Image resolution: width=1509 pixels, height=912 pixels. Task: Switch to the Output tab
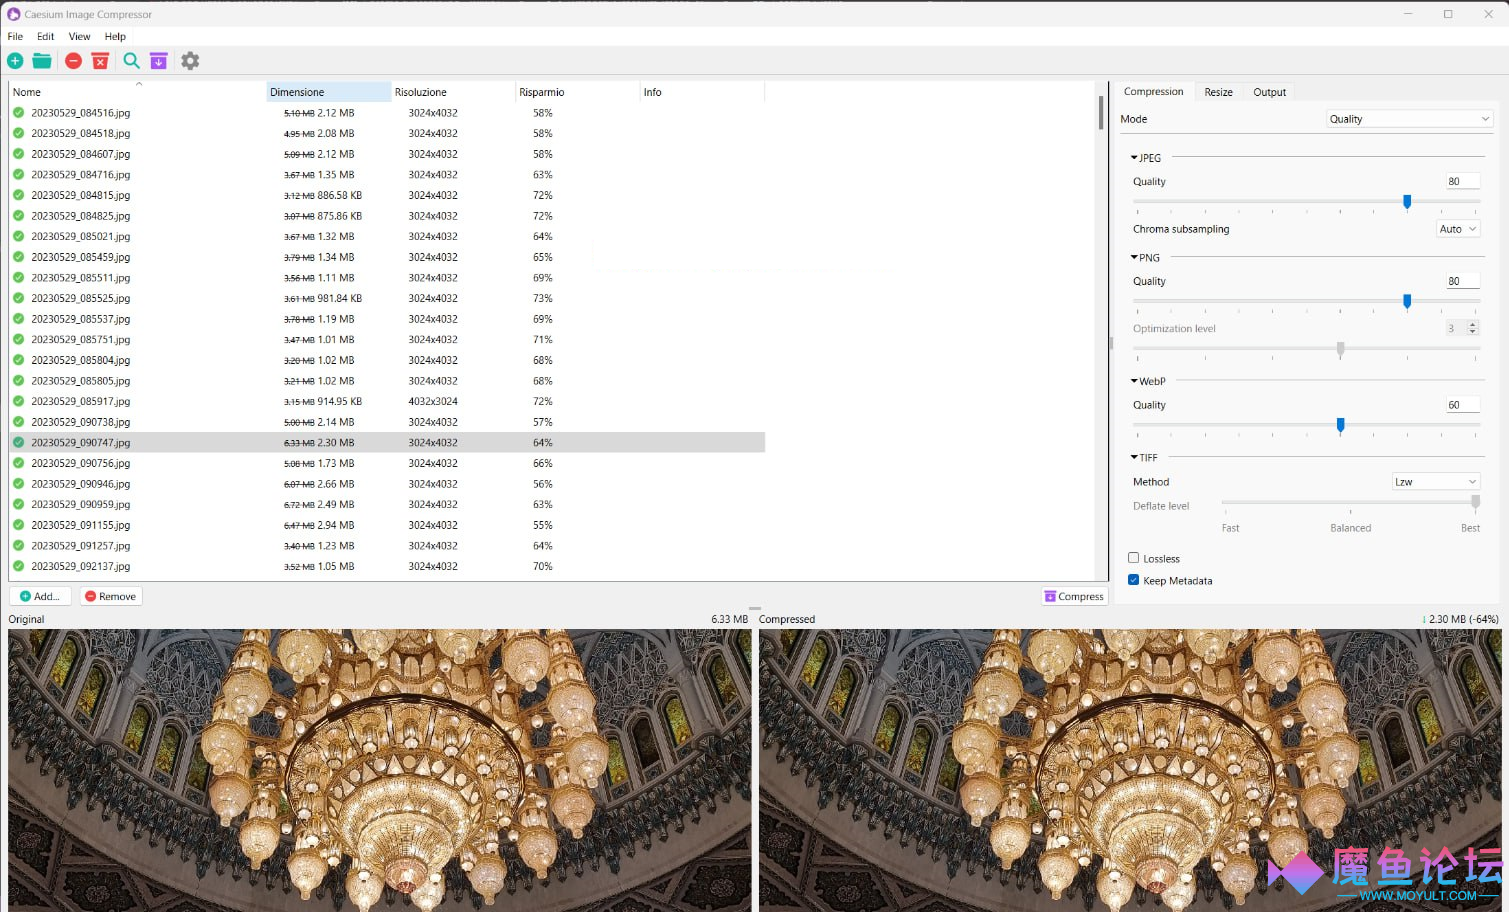(x=1270, y=92)
